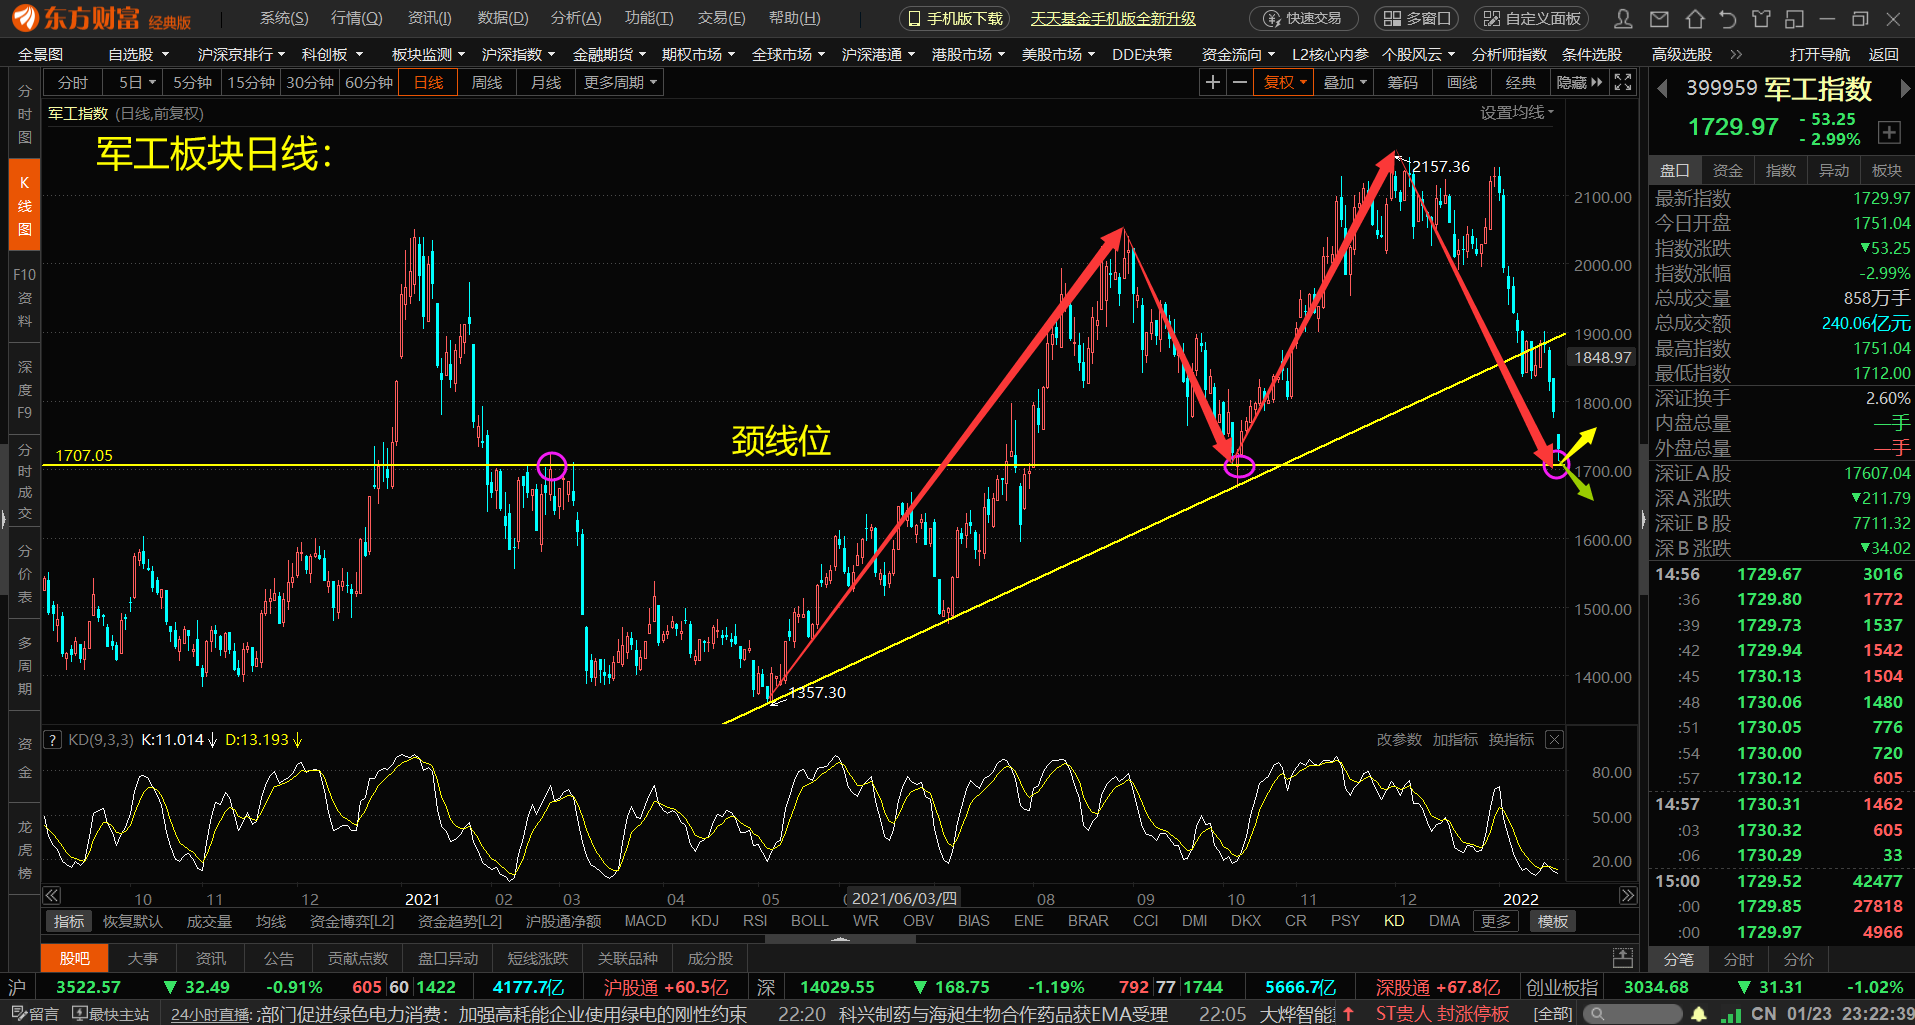Screen dimensions: 1915x1025
Task: Switch chart period to 周线 (weekly)
Action: (x=487, y=83)
